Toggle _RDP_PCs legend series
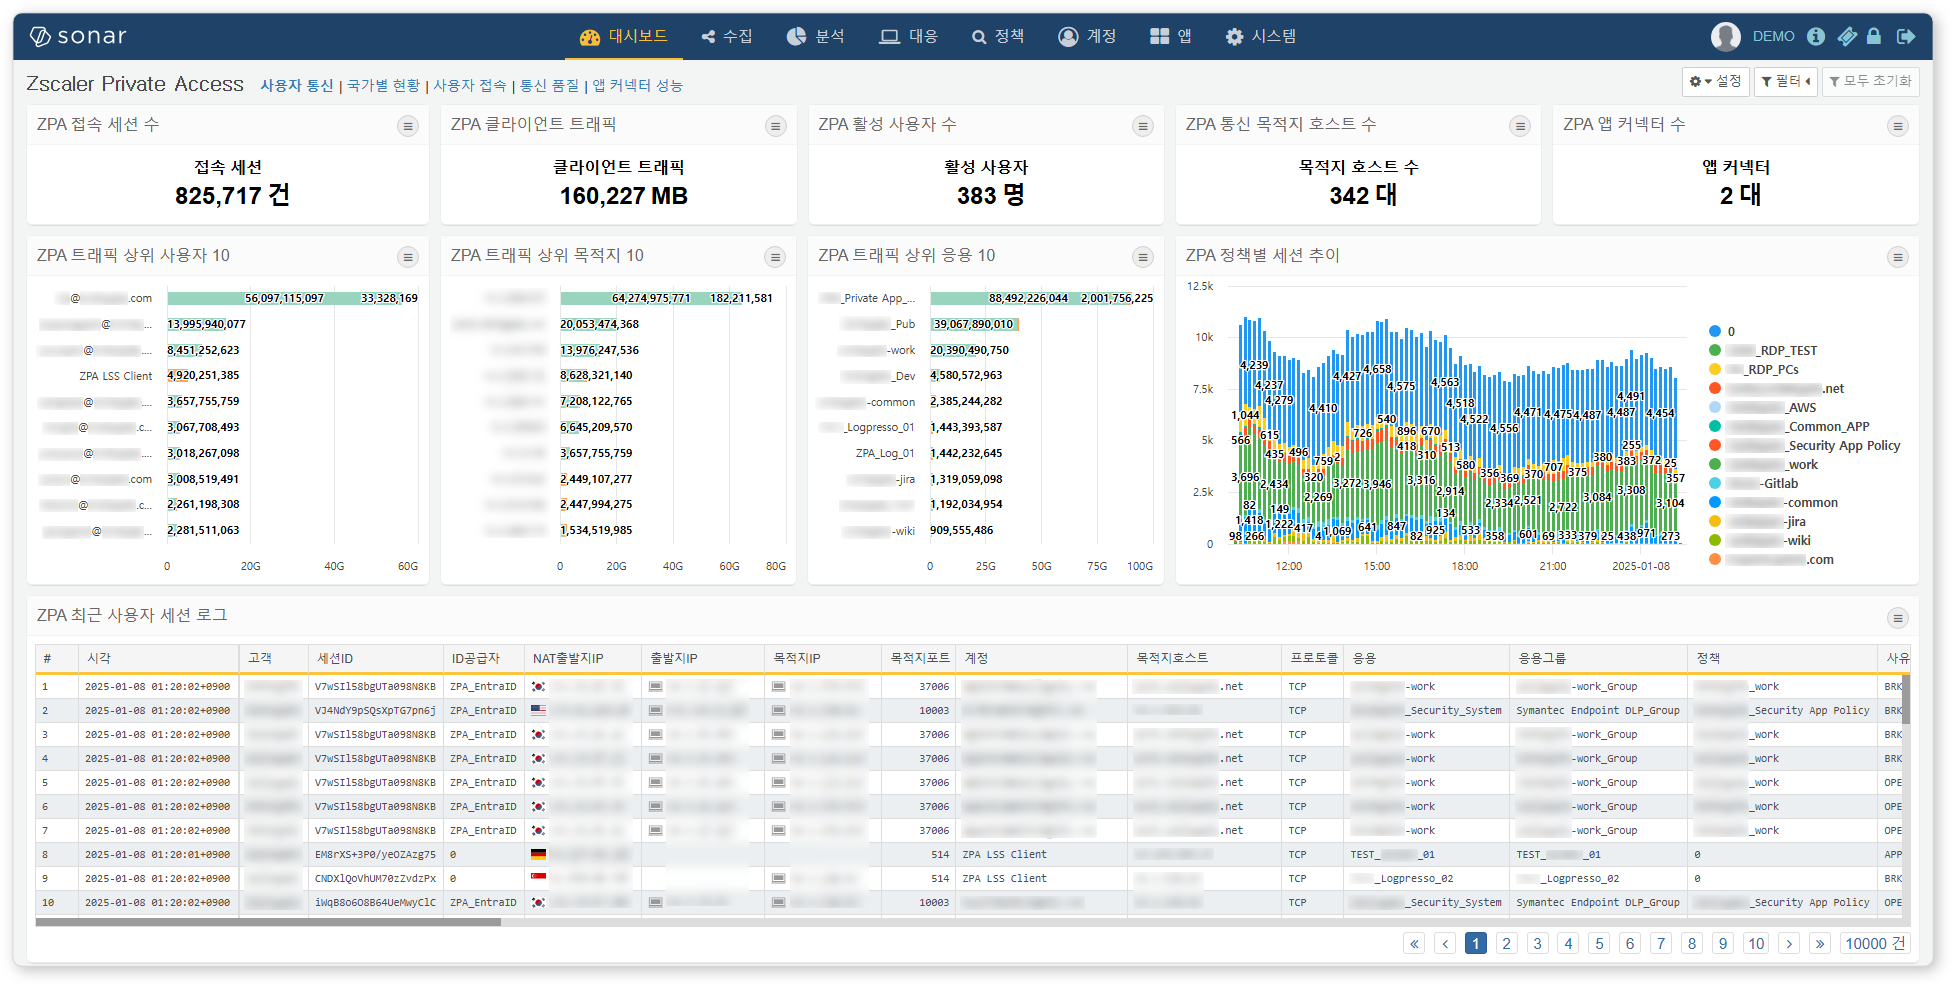The height and width of the screenshot is (987, 1954). pyautogui.click(x=1754, y=369)
